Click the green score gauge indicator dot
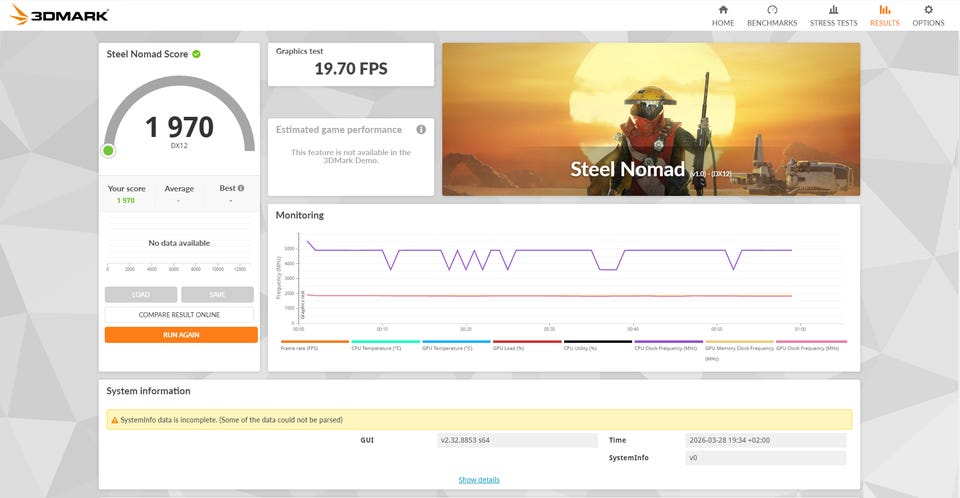 click(x=108, y=150)
